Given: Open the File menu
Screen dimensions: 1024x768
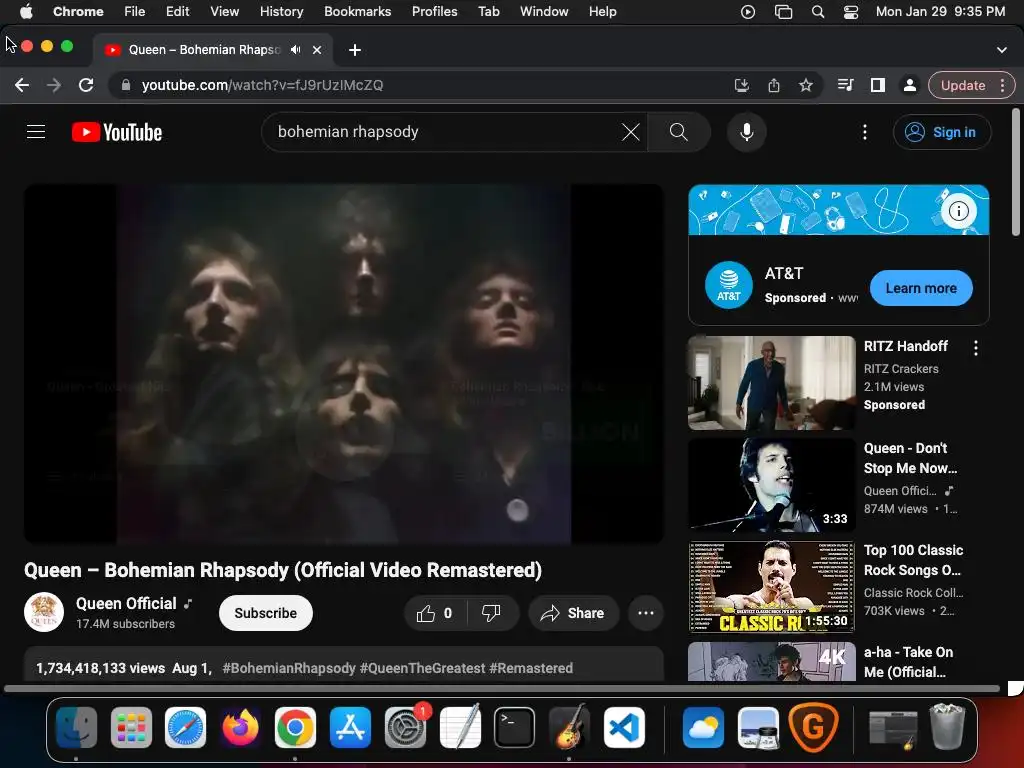Looking at the screenshot, I should coord(135,11).
